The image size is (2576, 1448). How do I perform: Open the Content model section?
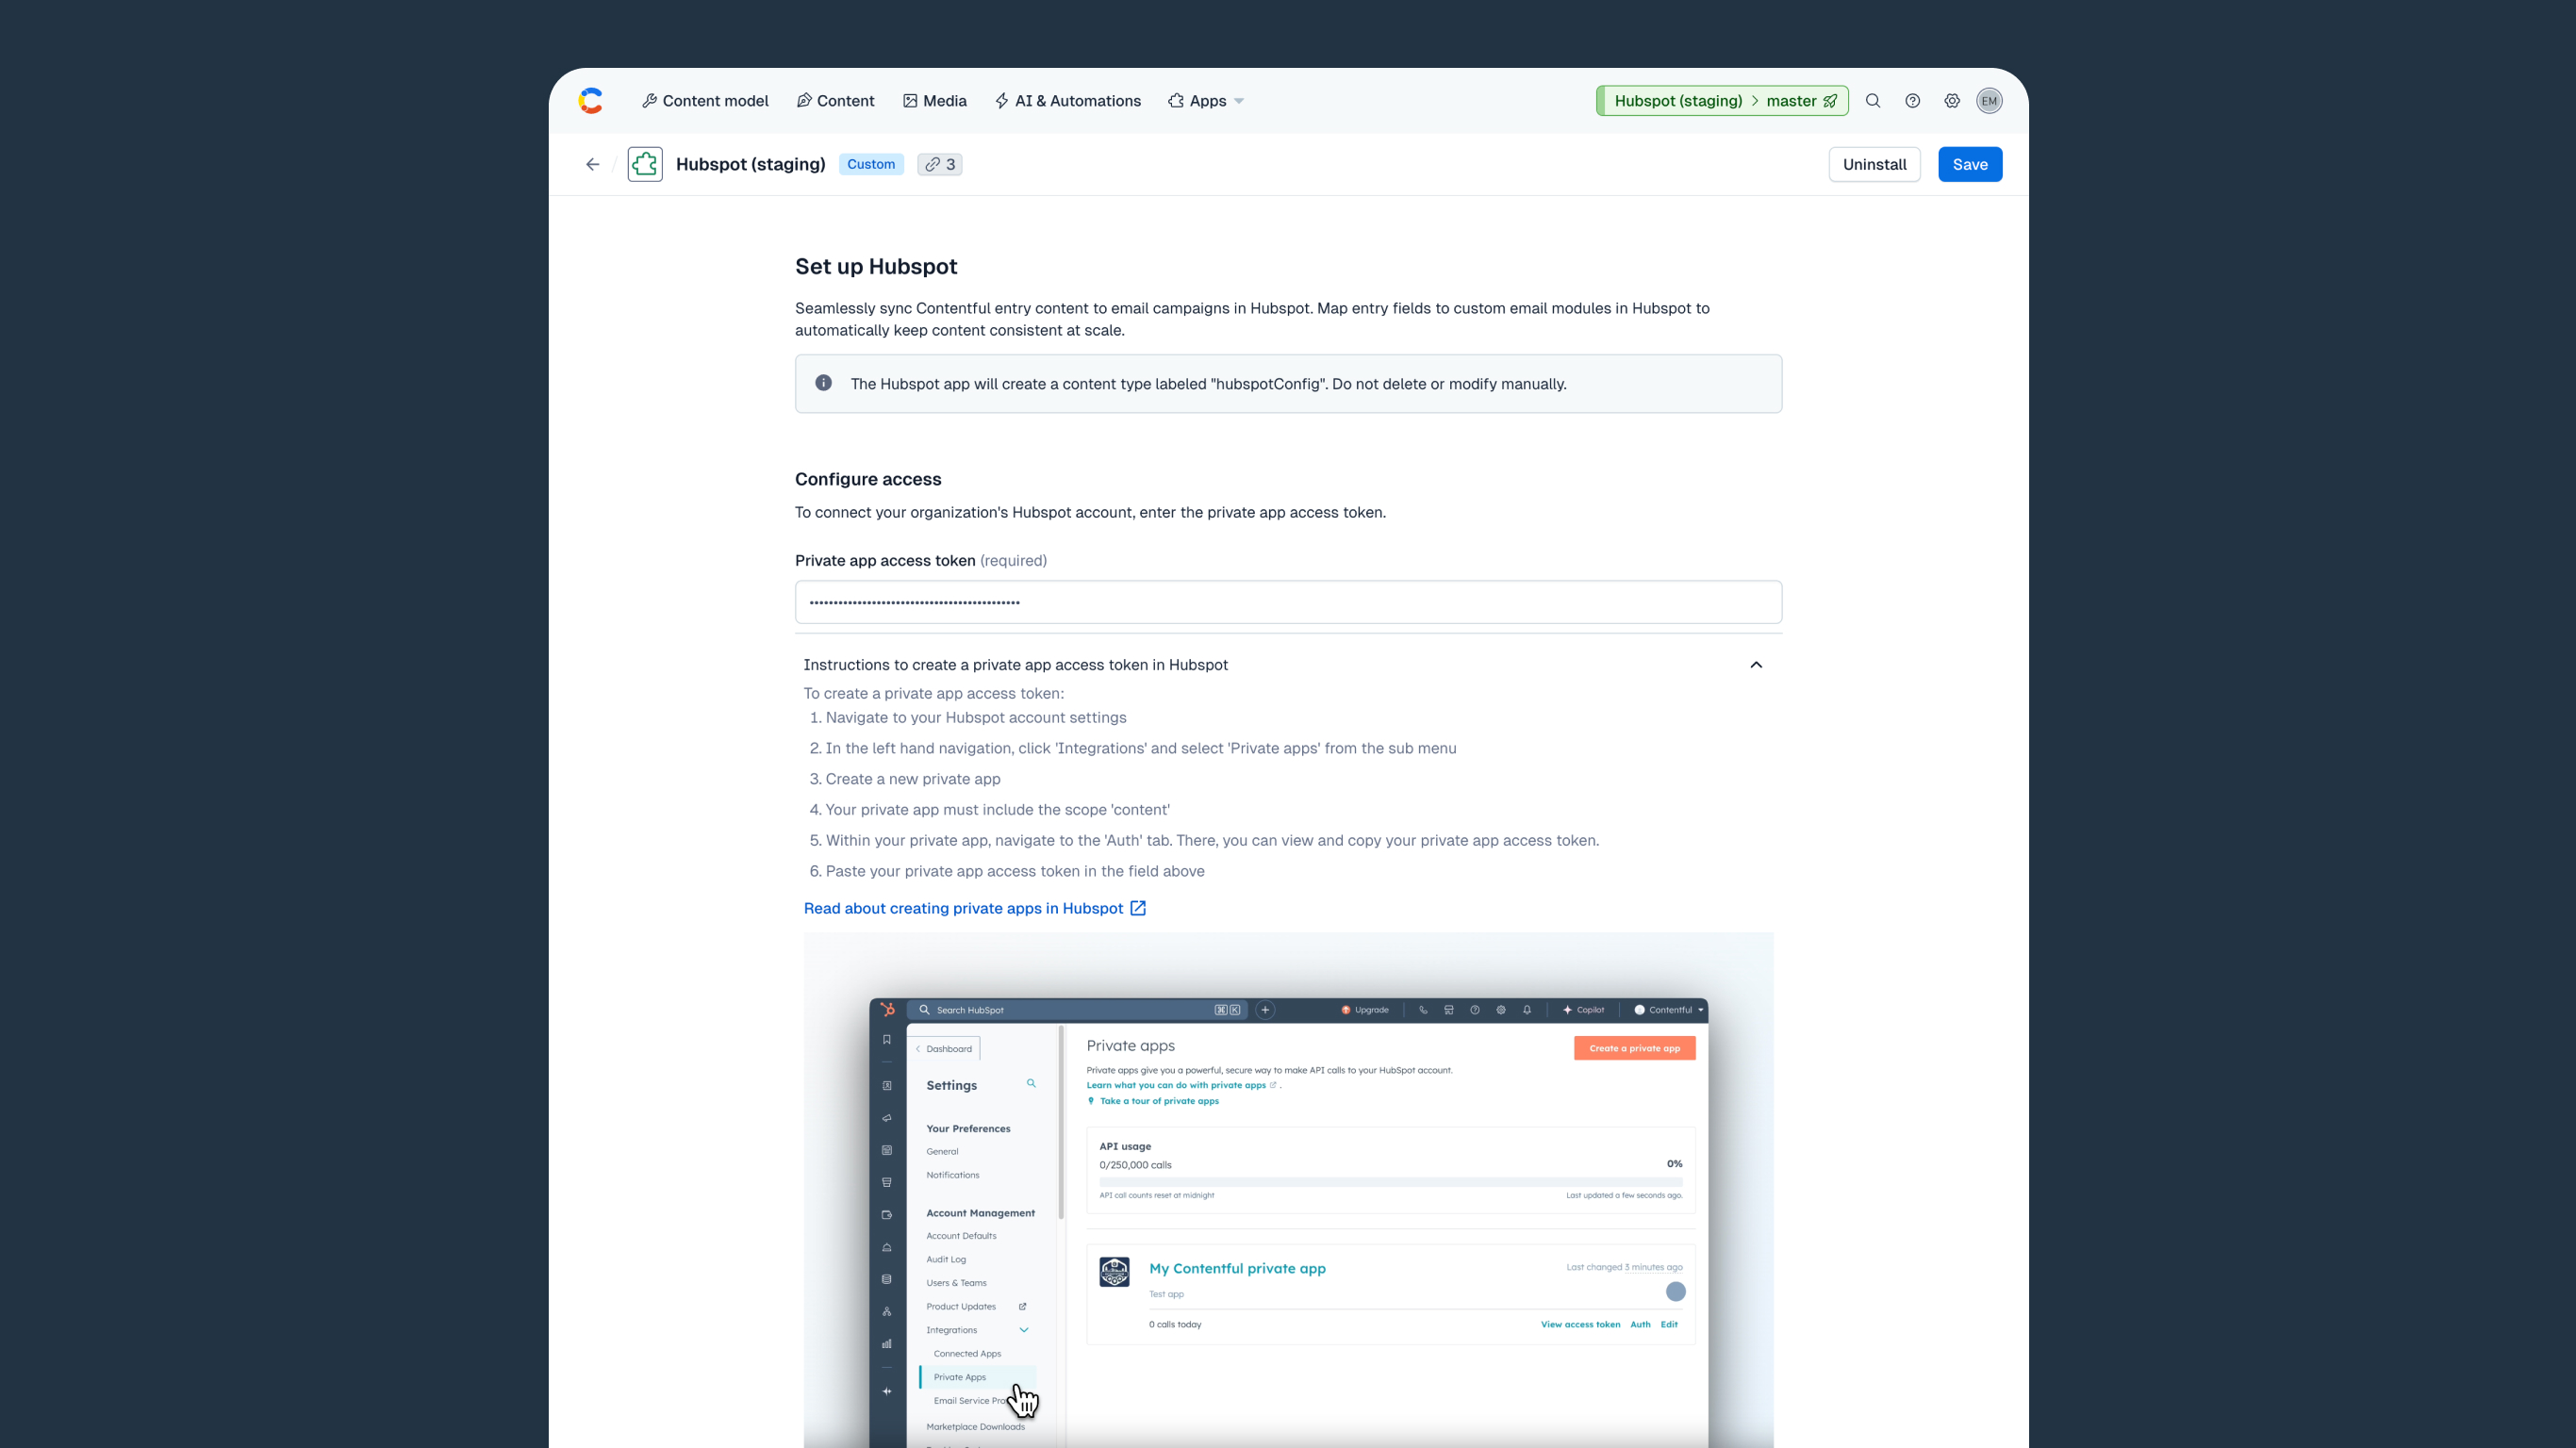(x=705, y=101)
